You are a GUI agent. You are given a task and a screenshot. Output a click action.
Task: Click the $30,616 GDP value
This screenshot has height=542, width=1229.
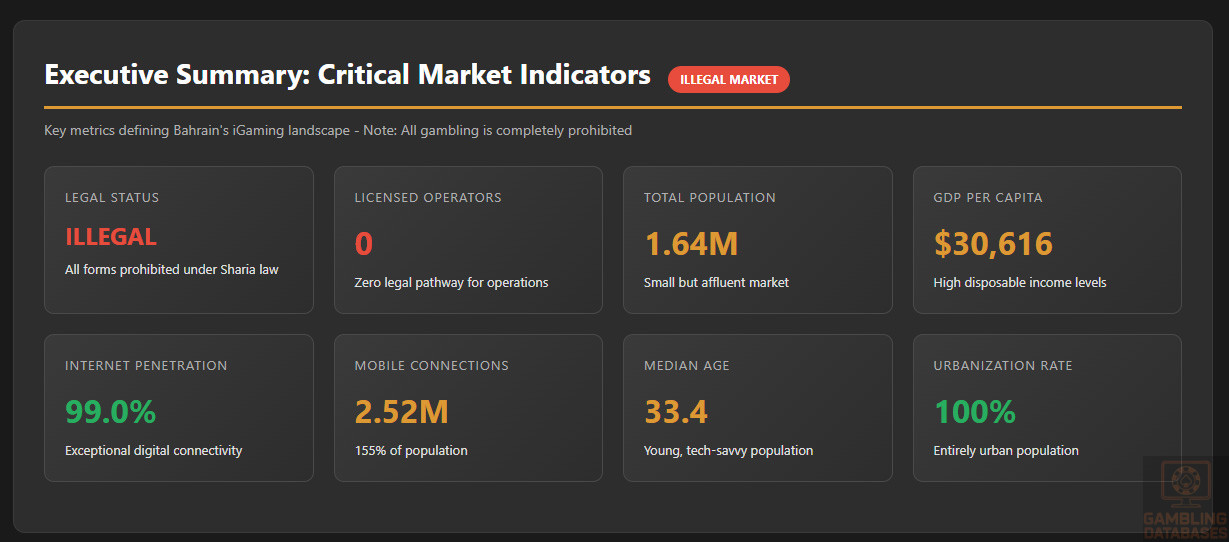(993, 243)
